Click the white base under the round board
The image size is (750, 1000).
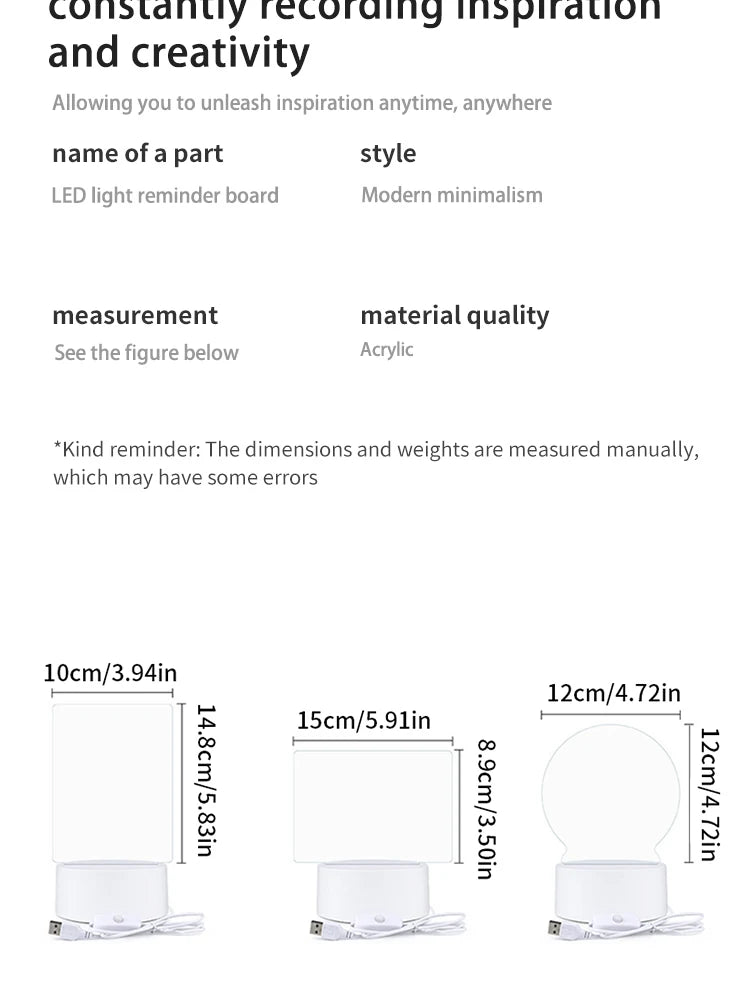coord(610,890)
